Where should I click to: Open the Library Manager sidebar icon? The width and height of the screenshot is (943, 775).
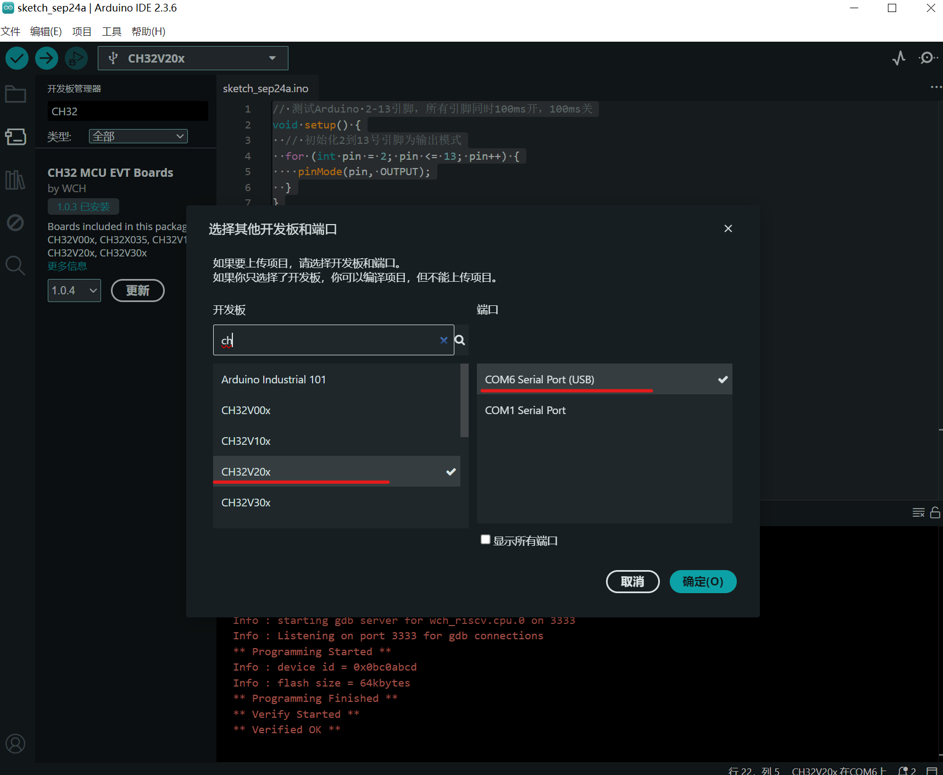pyautogui.click(x=15, y=180)
